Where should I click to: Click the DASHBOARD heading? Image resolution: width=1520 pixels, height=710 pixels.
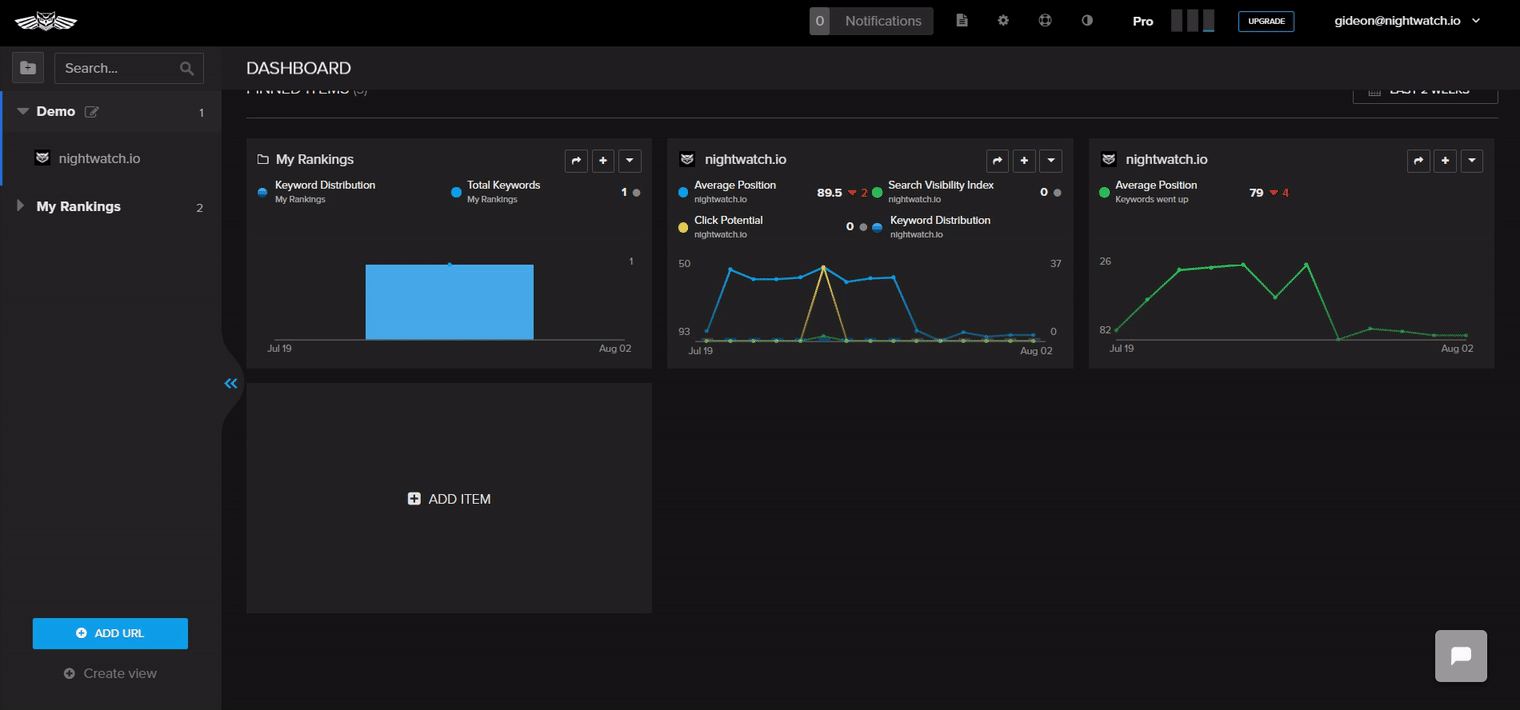(298, 68)
